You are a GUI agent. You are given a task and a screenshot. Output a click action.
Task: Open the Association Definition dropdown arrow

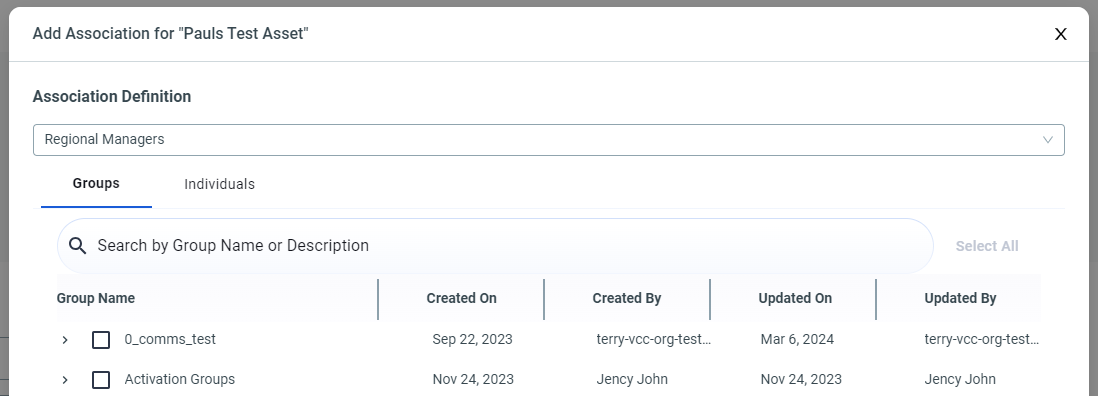1048,140
